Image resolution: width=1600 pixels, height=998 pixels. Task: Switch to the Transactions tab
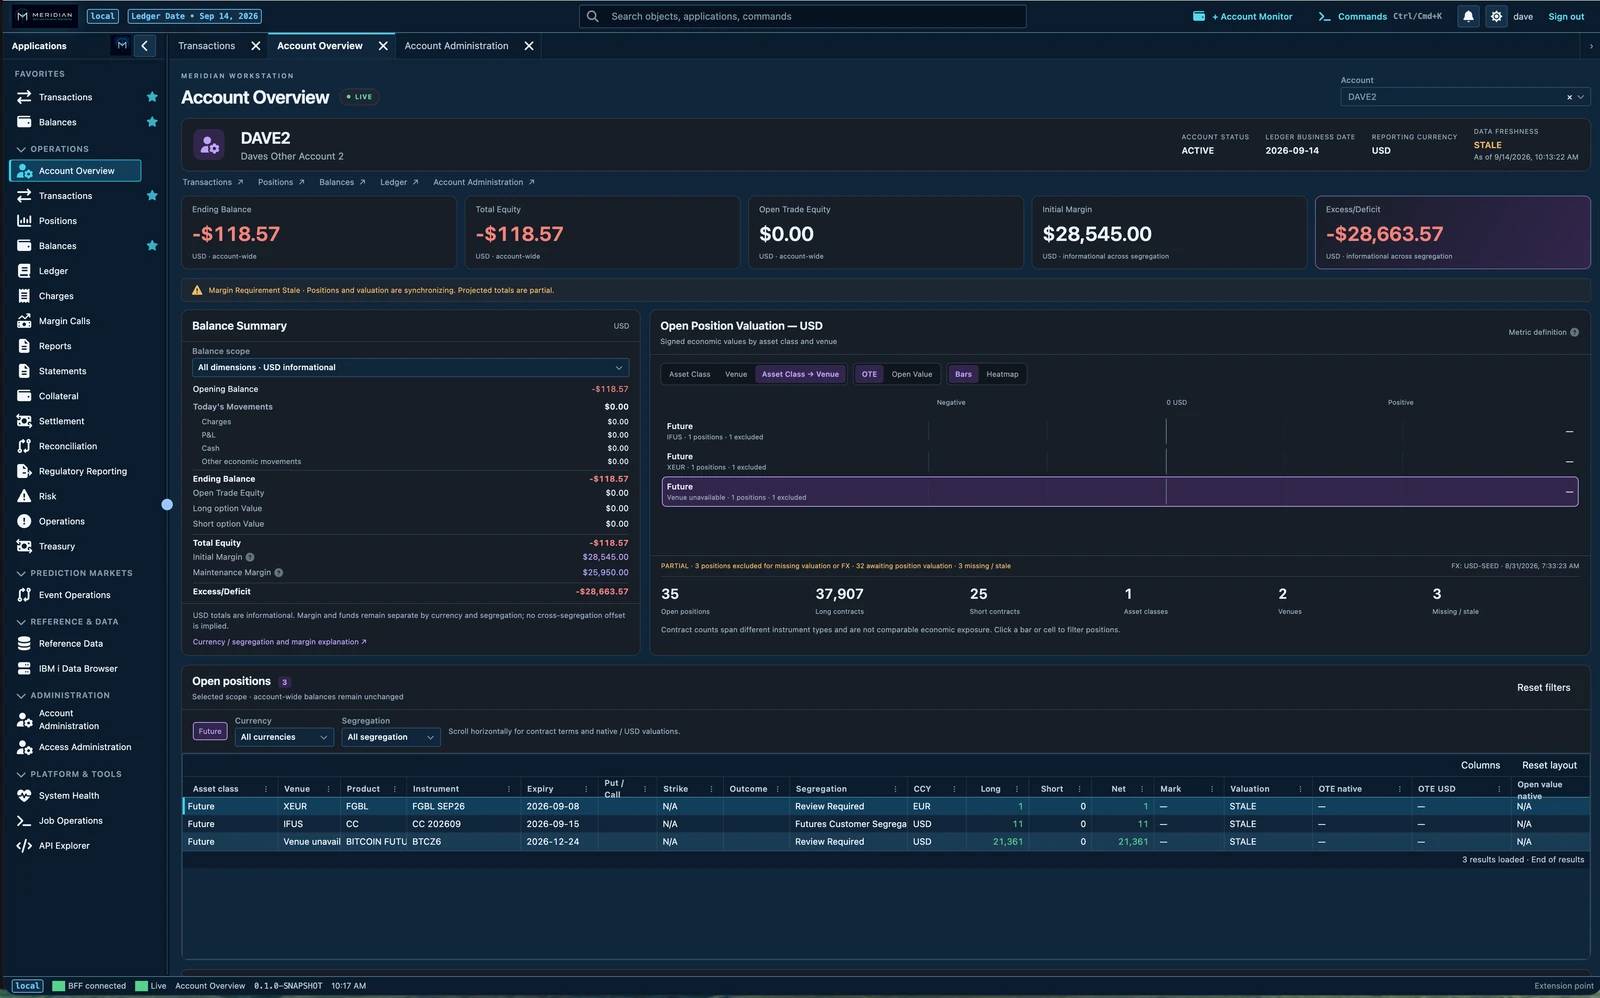click(x=207, y=46)
